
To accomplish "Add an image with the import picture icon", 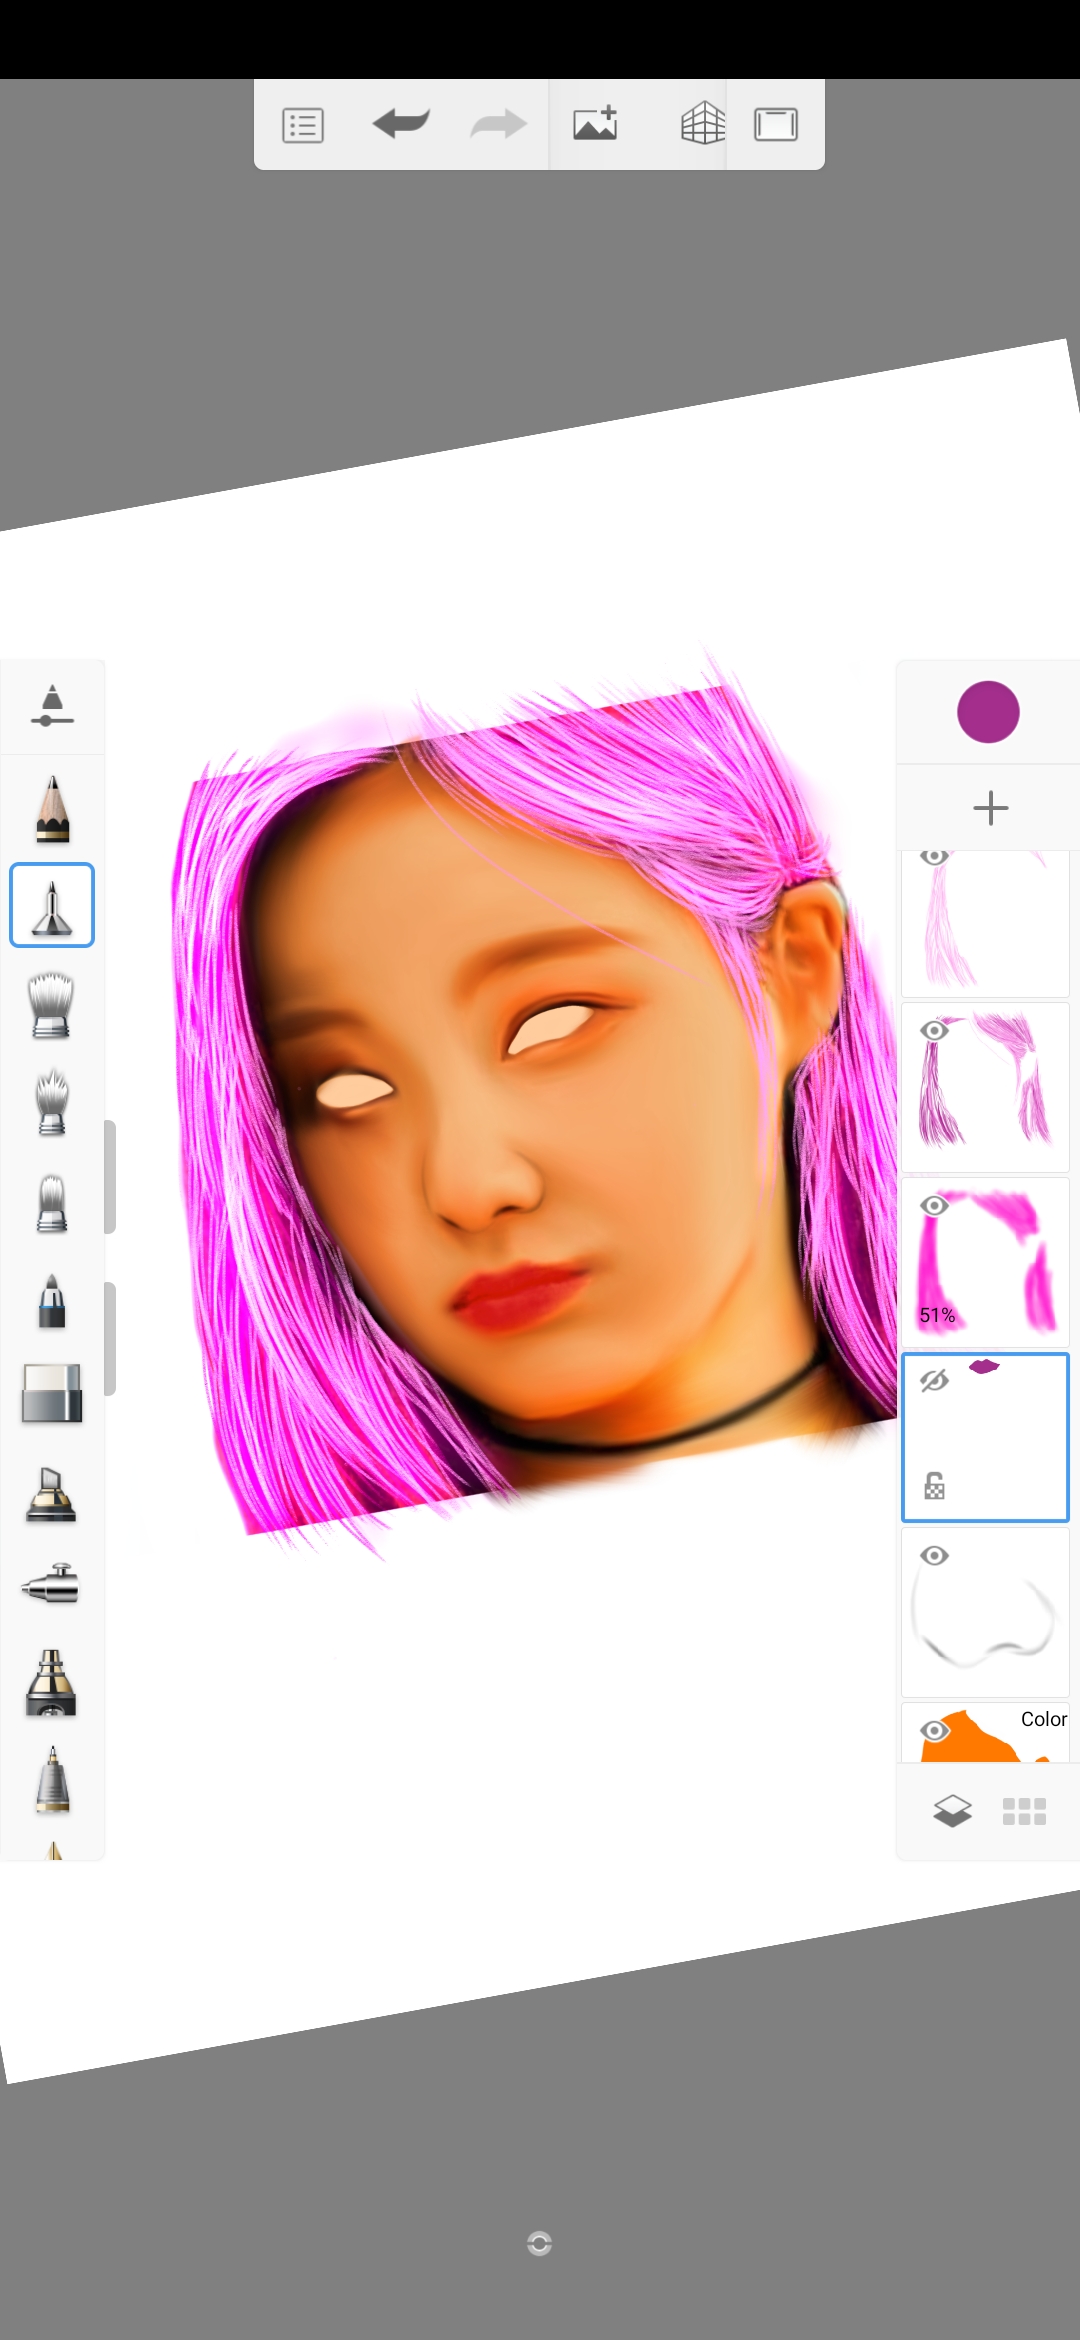I will point(595,124).
